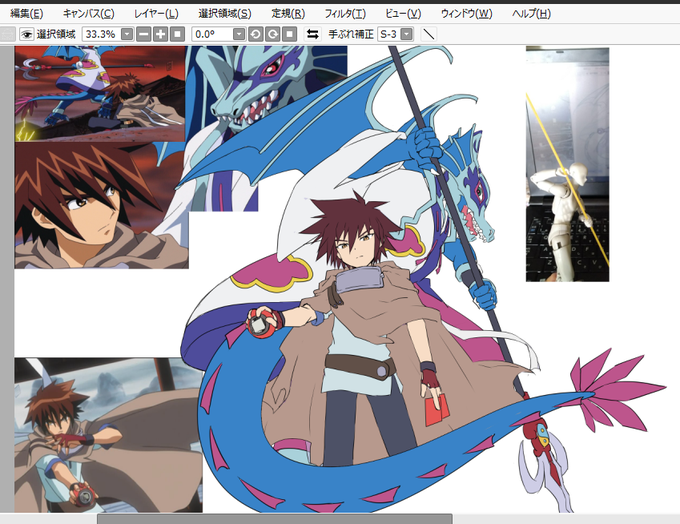Expand the 手ぶれ補正 S-3 stabilizer dropdown
680x524 pixels.
(406, 34)
